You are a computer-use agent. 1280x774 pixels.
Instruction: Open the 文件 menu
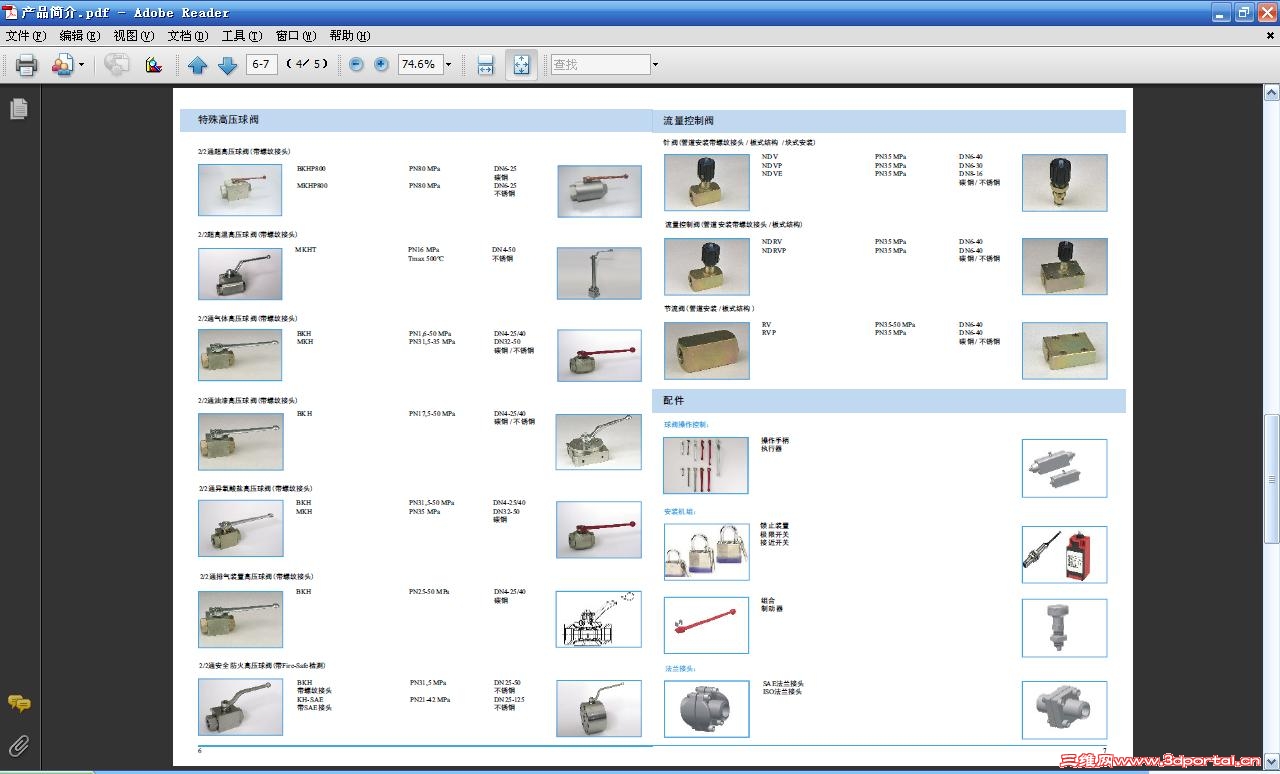coord(26,36)
